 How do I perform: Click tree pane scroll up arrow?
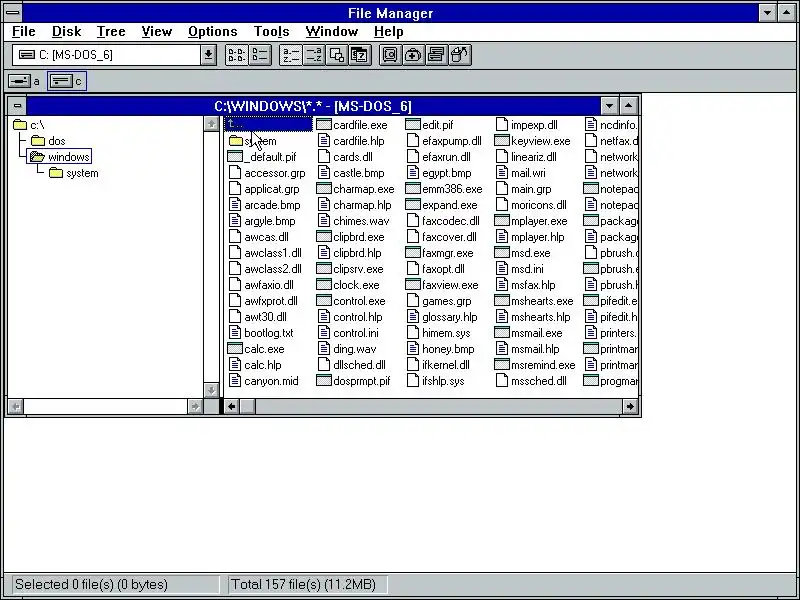point(211,124)
